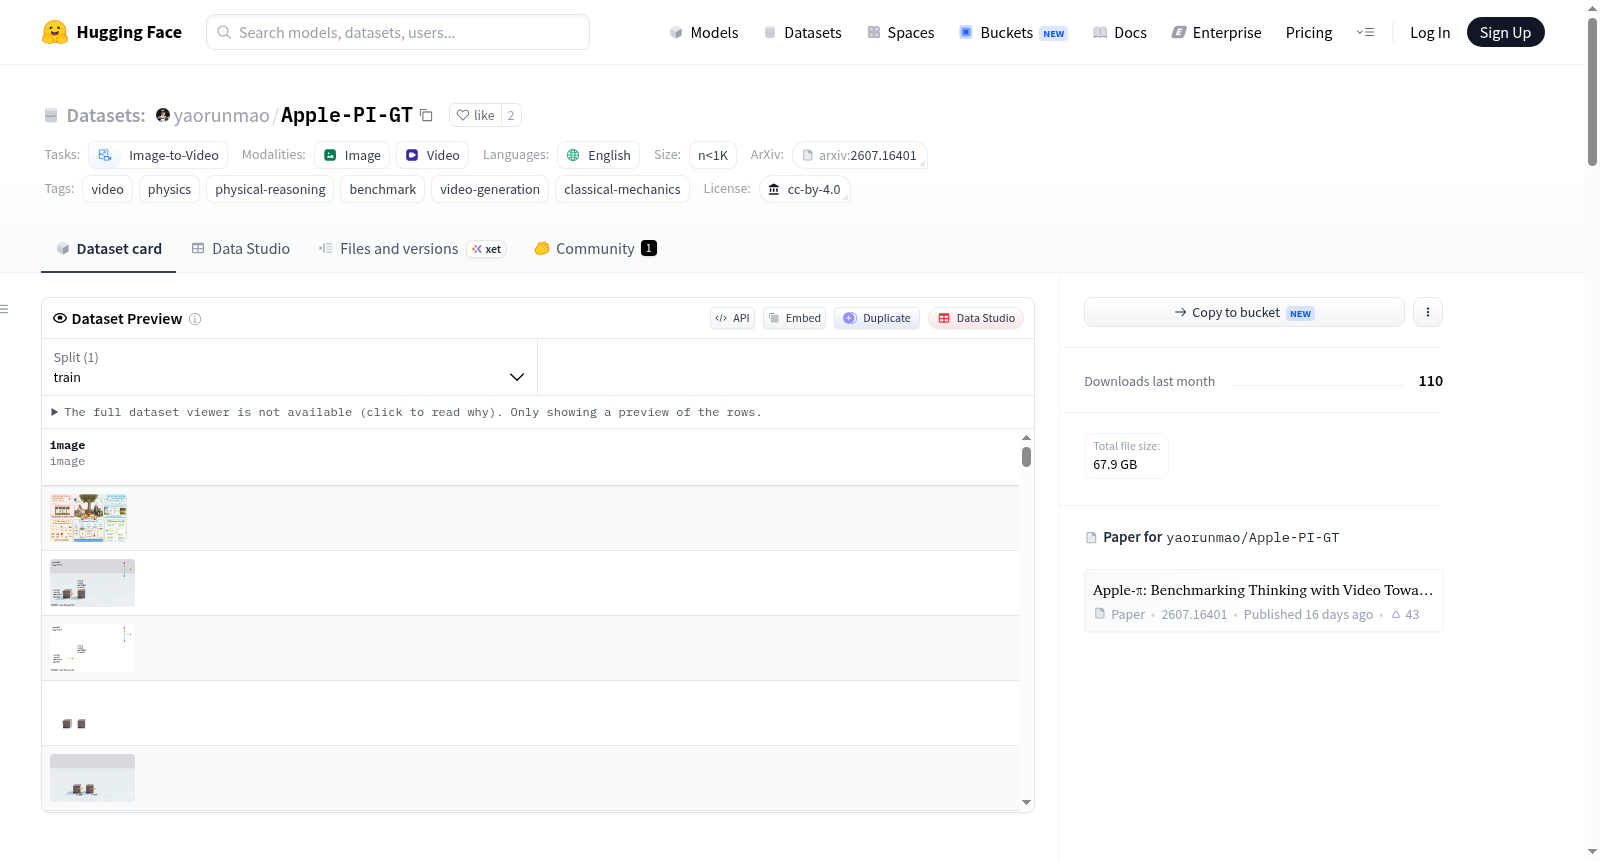Open the Apple-π paper title link
This screenshot has width=1600, height=861.
point(1263,590)
